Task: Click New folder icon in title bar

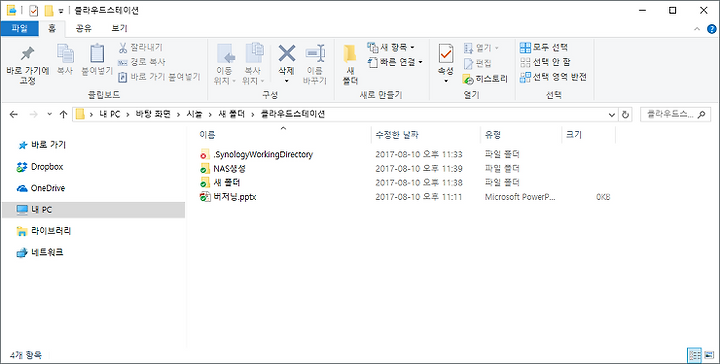Action: click(49, 11)
